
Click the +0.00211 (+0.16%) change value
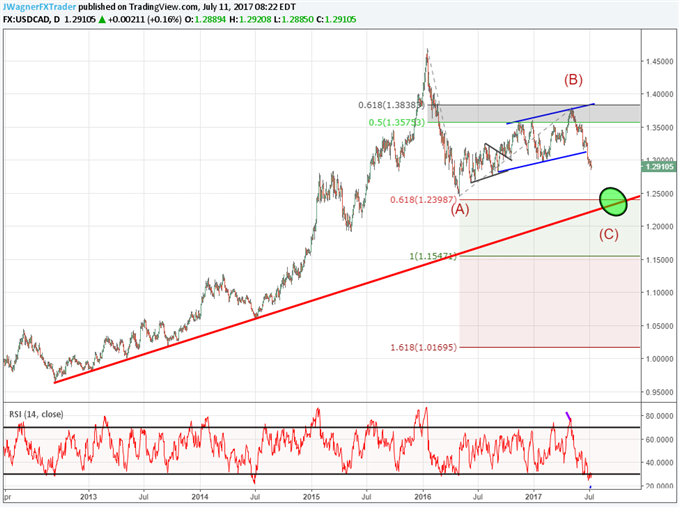pos(145,19)
